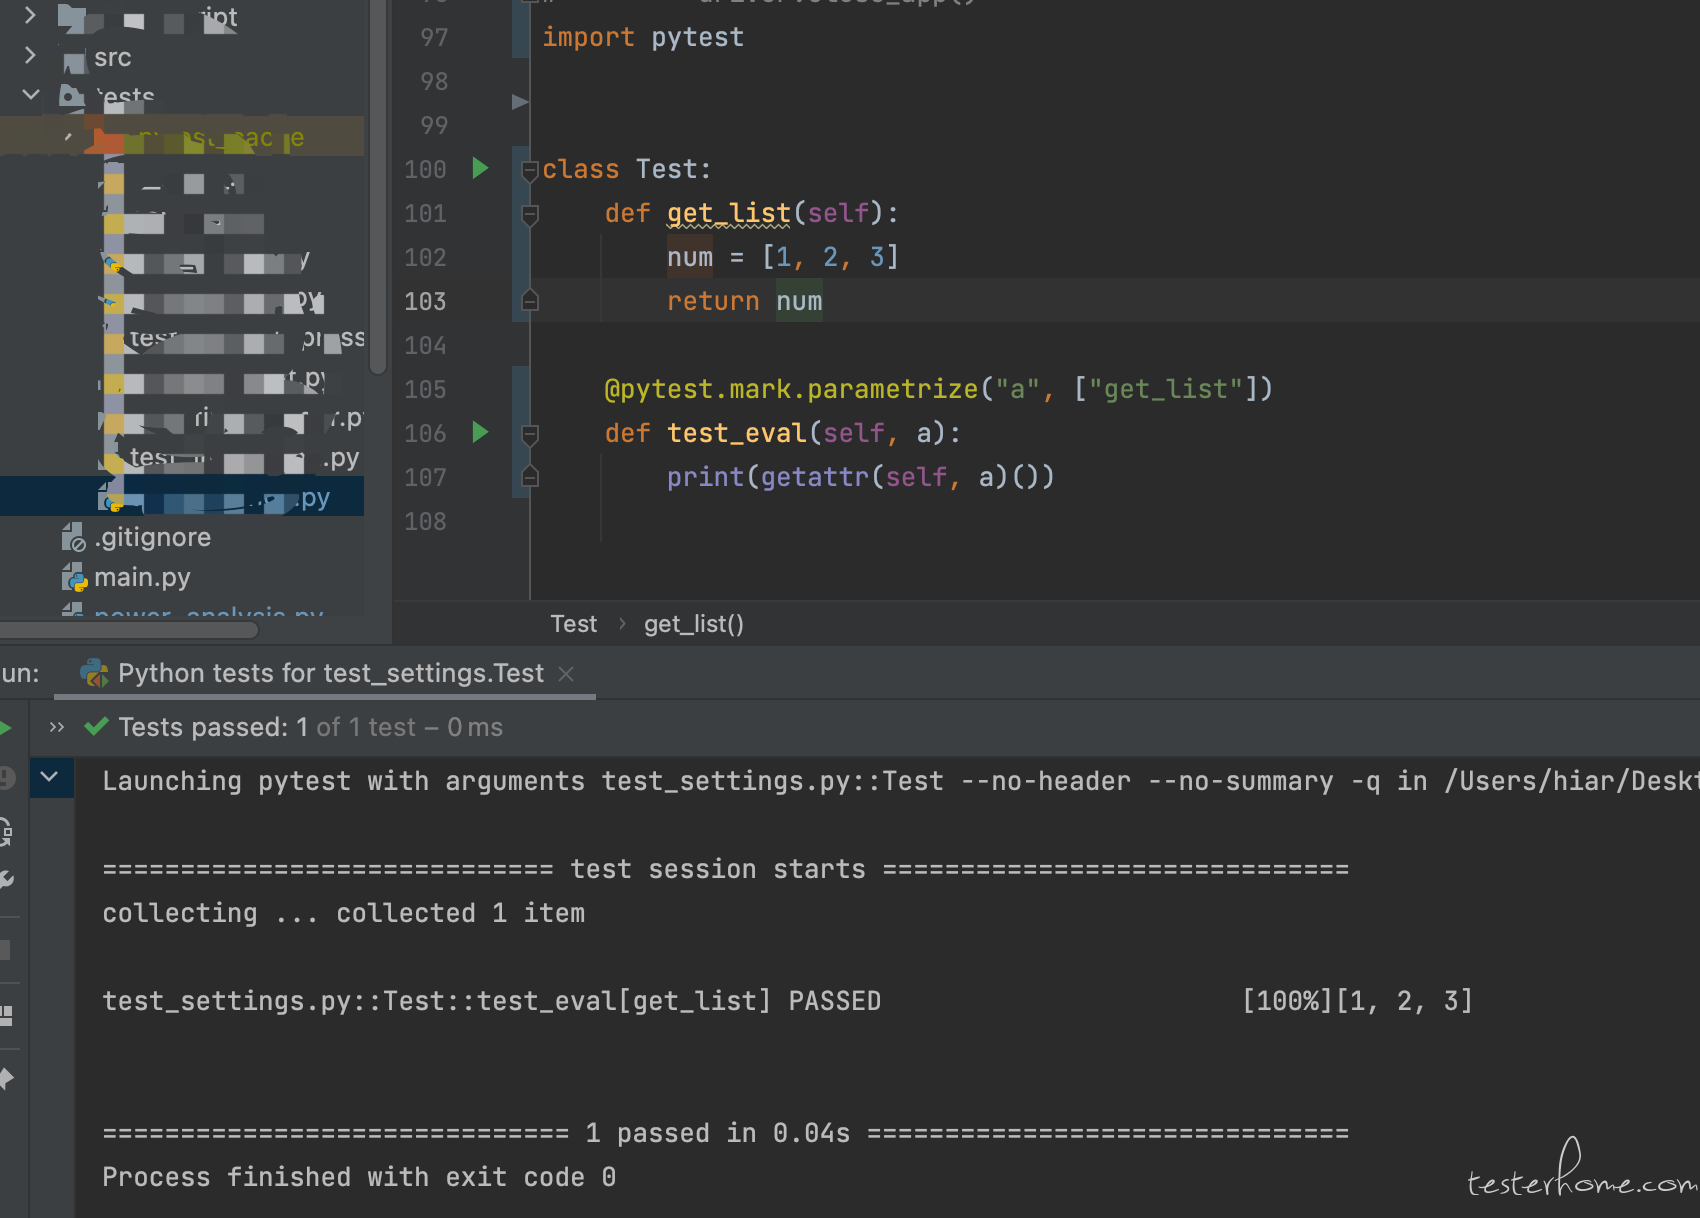Expand the src folder arrow

(x=30, y=56)
